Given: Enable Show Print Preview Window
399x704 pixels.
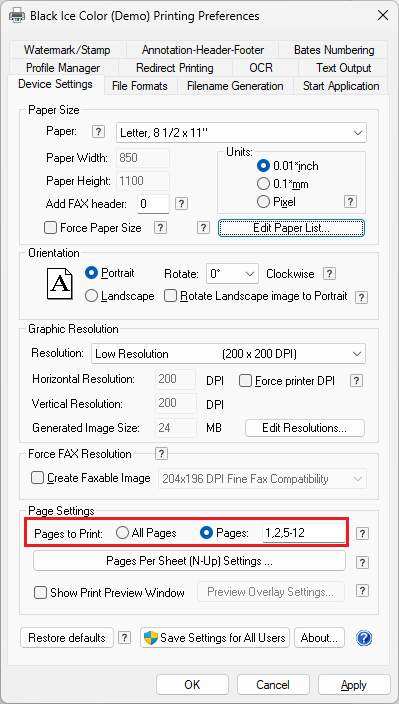Looking at the screenshot, I should pos(41,593).
